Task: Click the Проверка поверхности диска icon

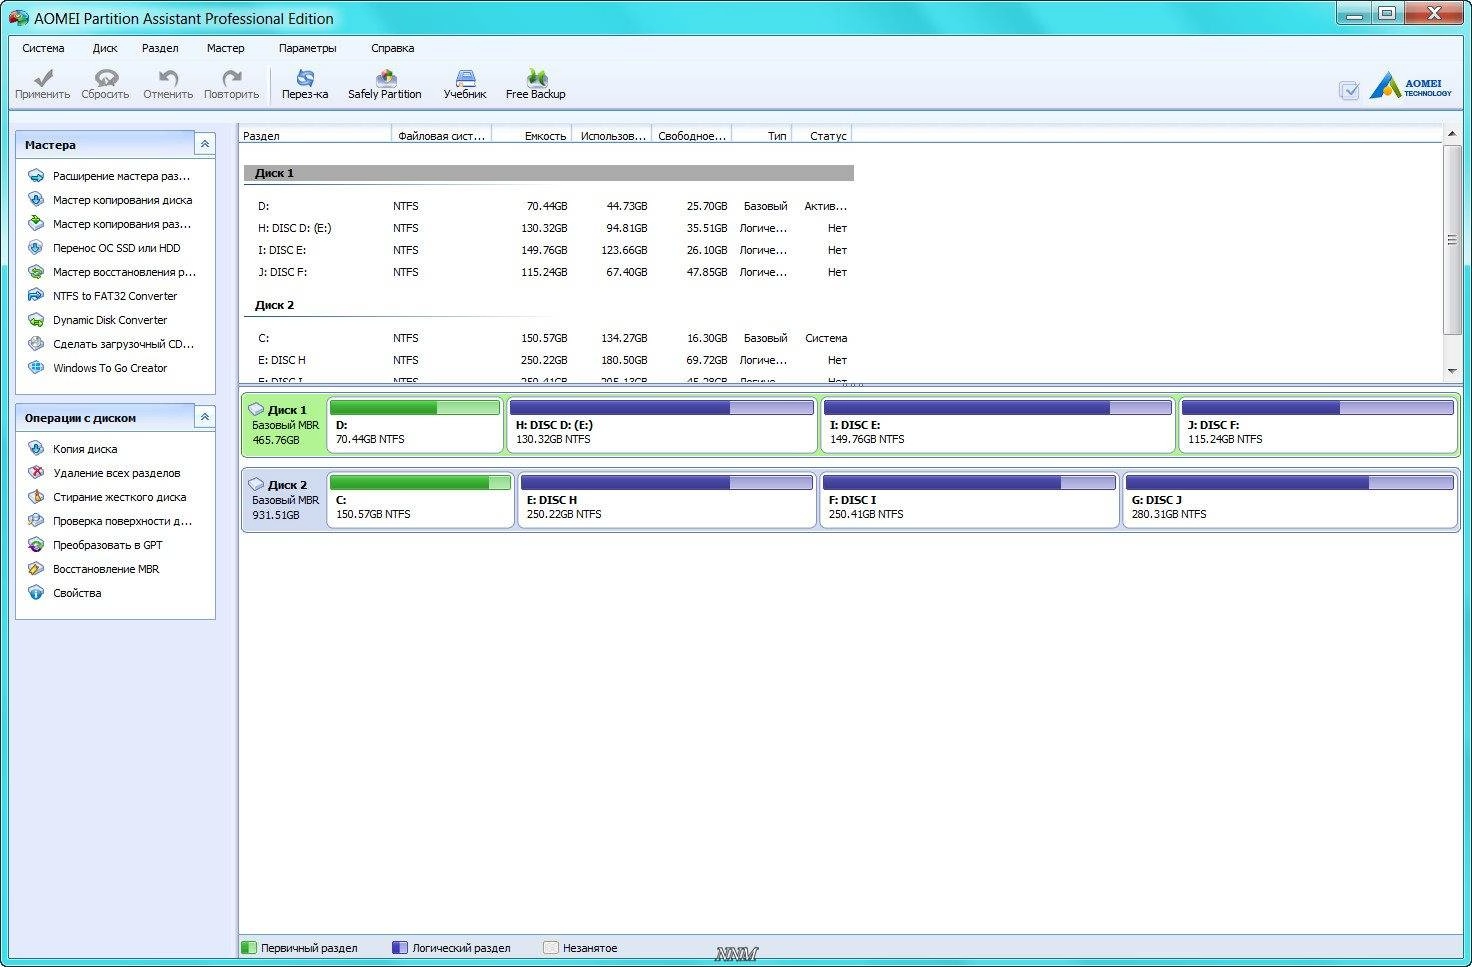Action: [x=36, y=521]
